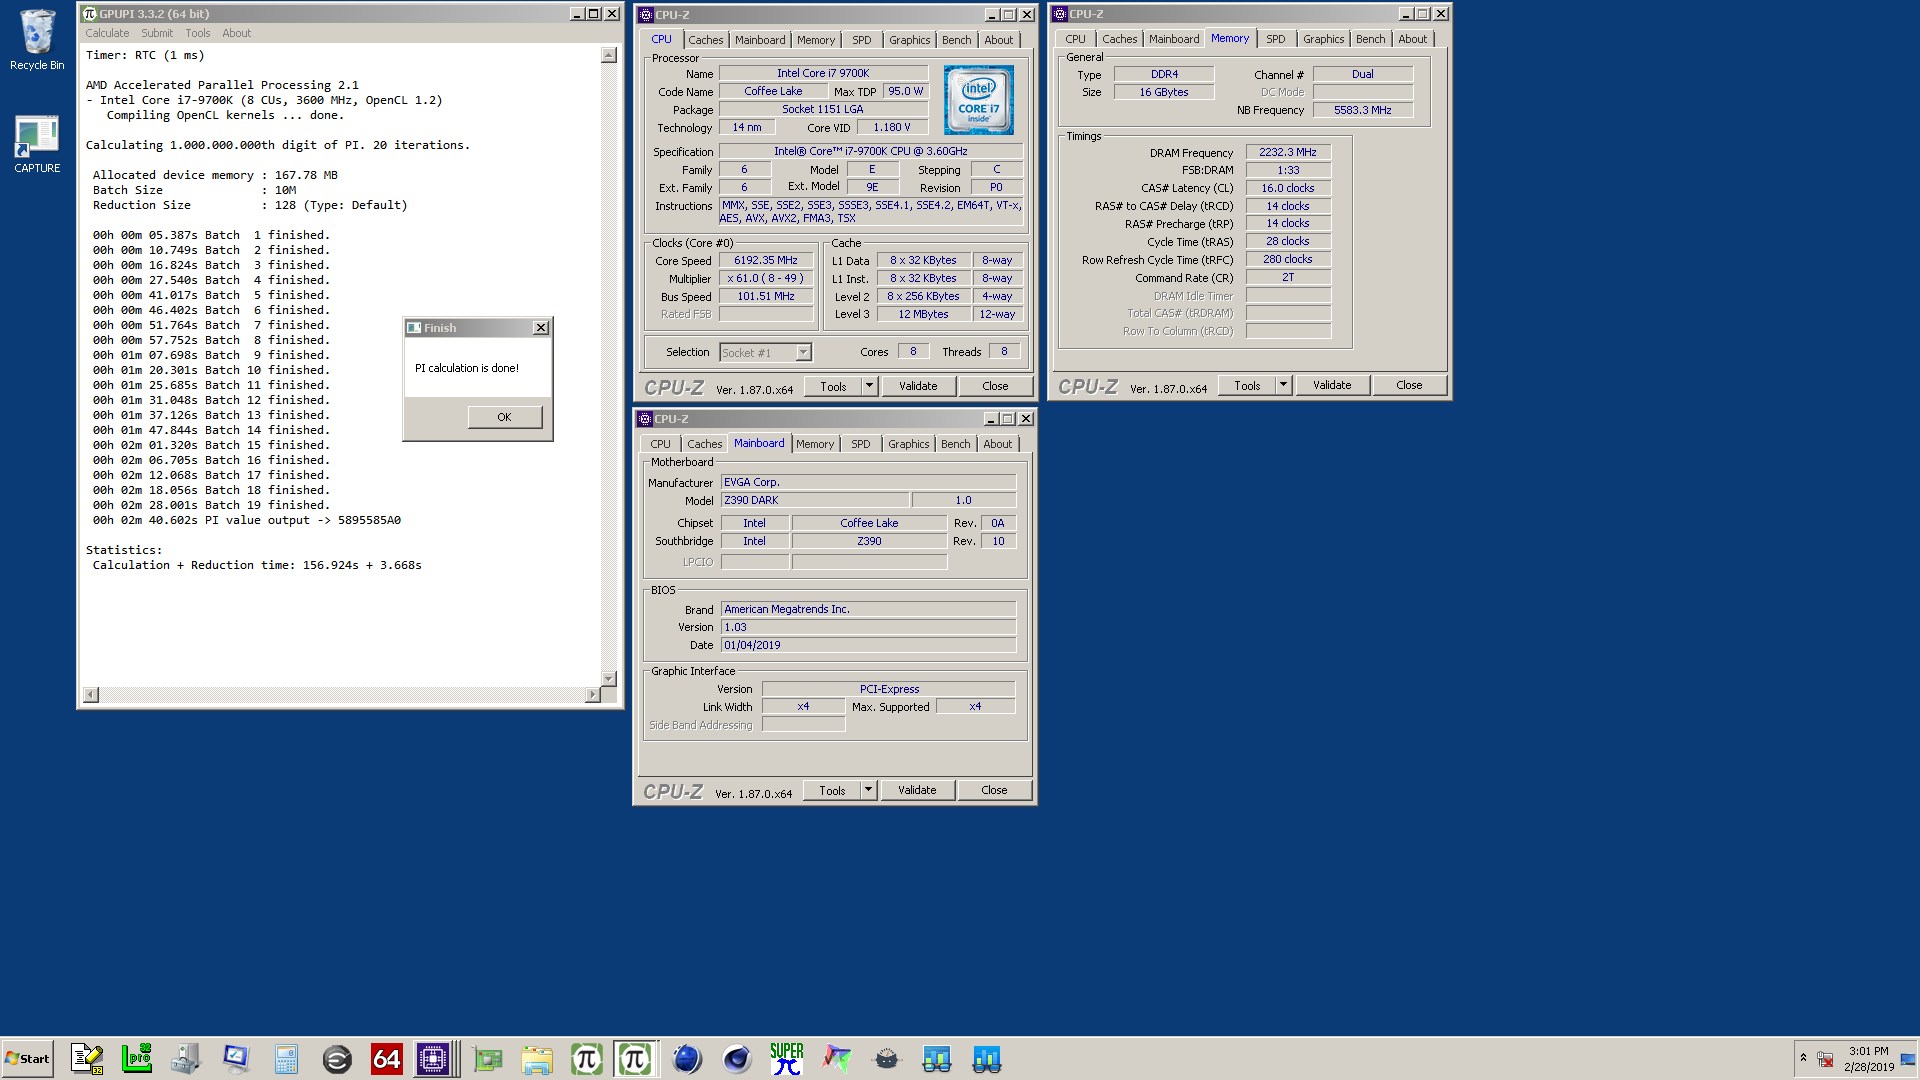Open About tab in Memory window
Viewport: 1920px width, 1080px height.
point(1413,39)
